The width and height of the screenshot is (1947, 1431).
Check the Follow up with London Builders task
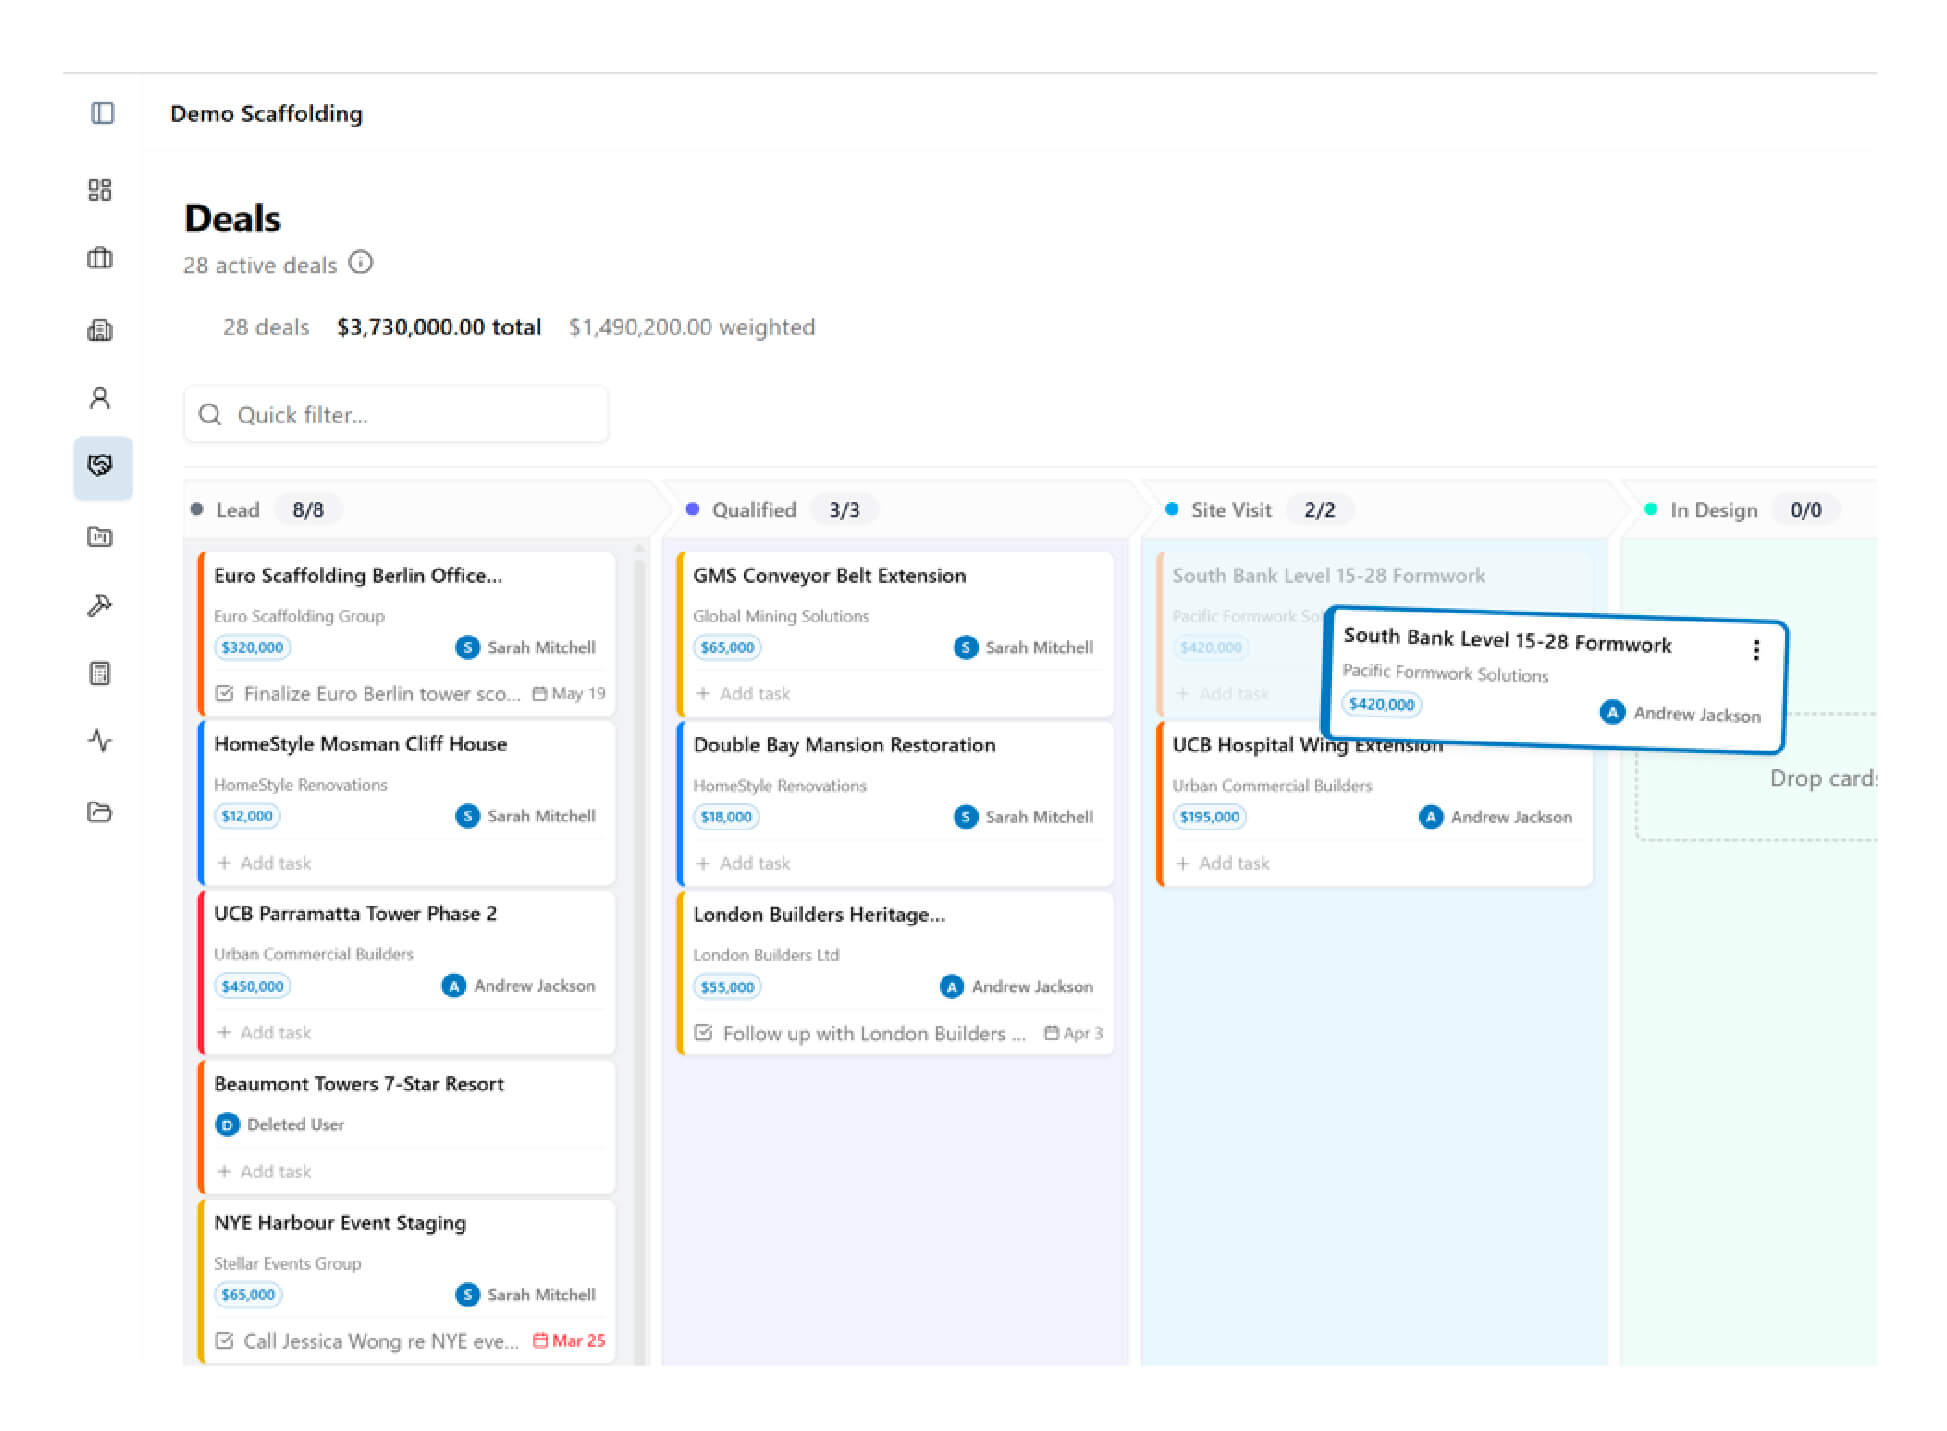[x=704, y=1033]
